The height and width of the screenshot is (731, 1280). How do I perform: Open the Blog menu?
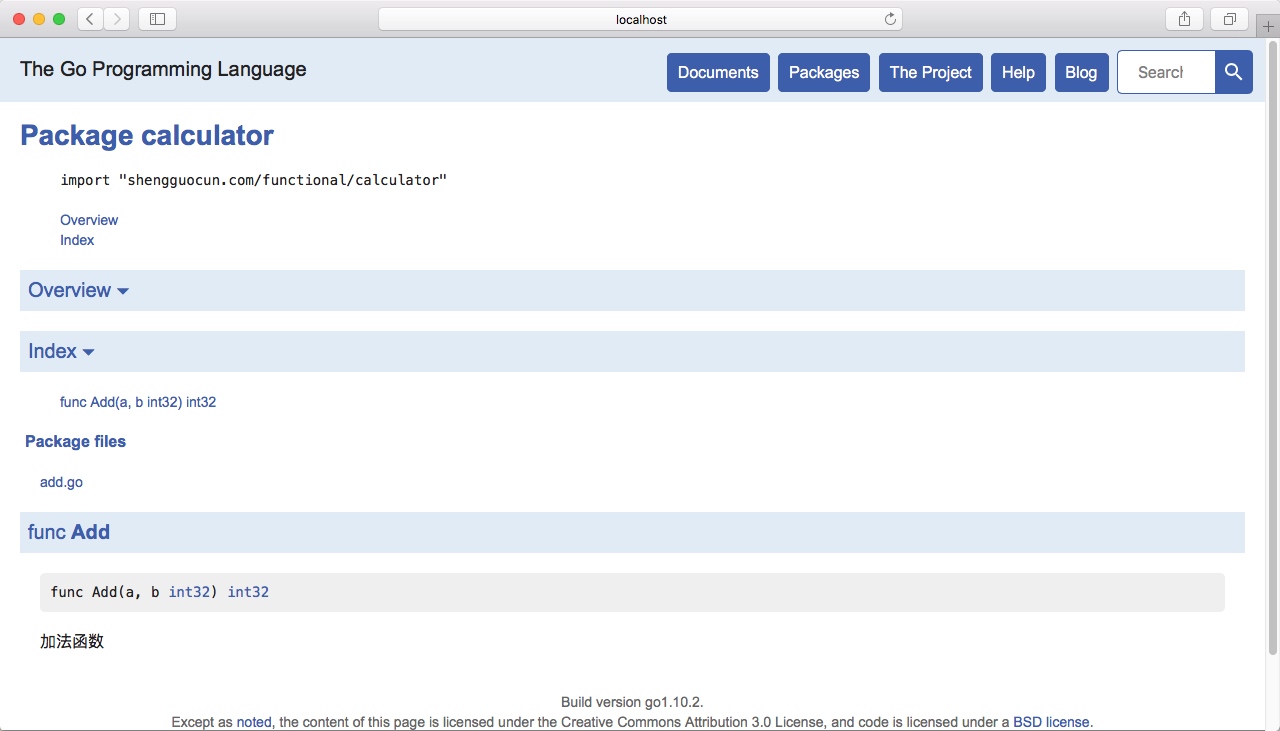pos(1081,72)
